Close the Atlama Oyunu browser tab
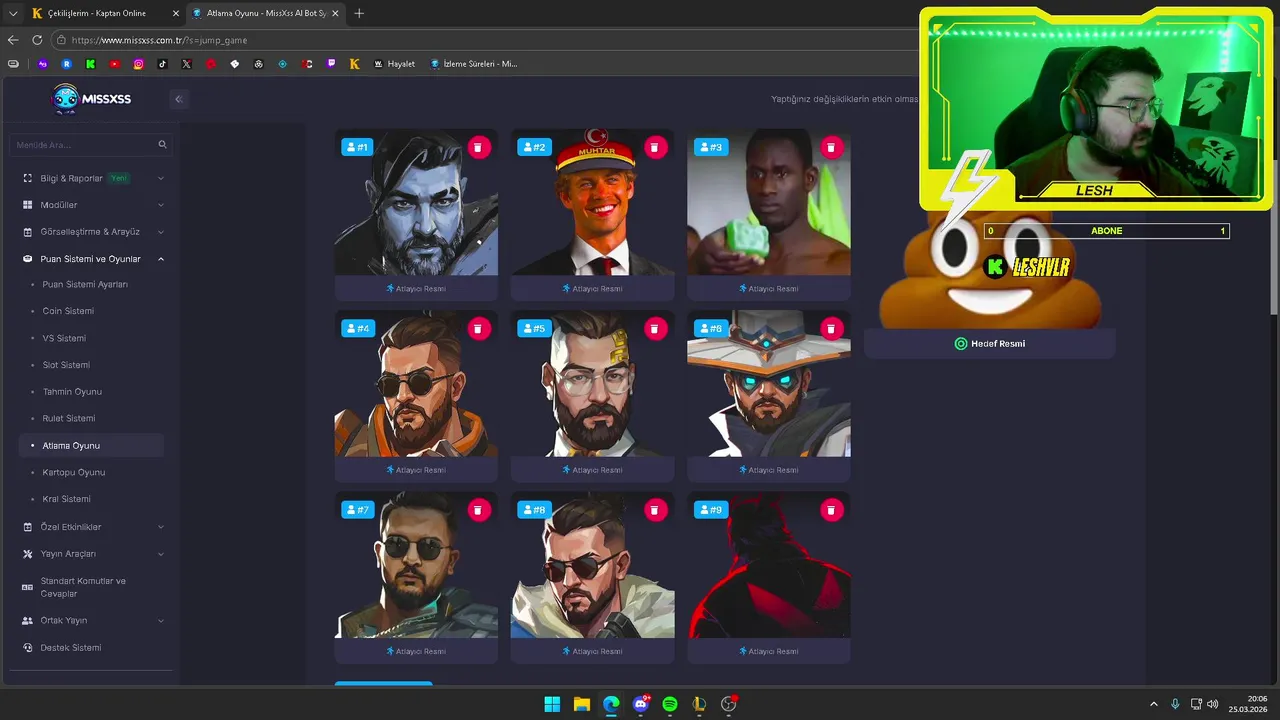This screenshot has width=1280, height=720. (x=333, y=13)
